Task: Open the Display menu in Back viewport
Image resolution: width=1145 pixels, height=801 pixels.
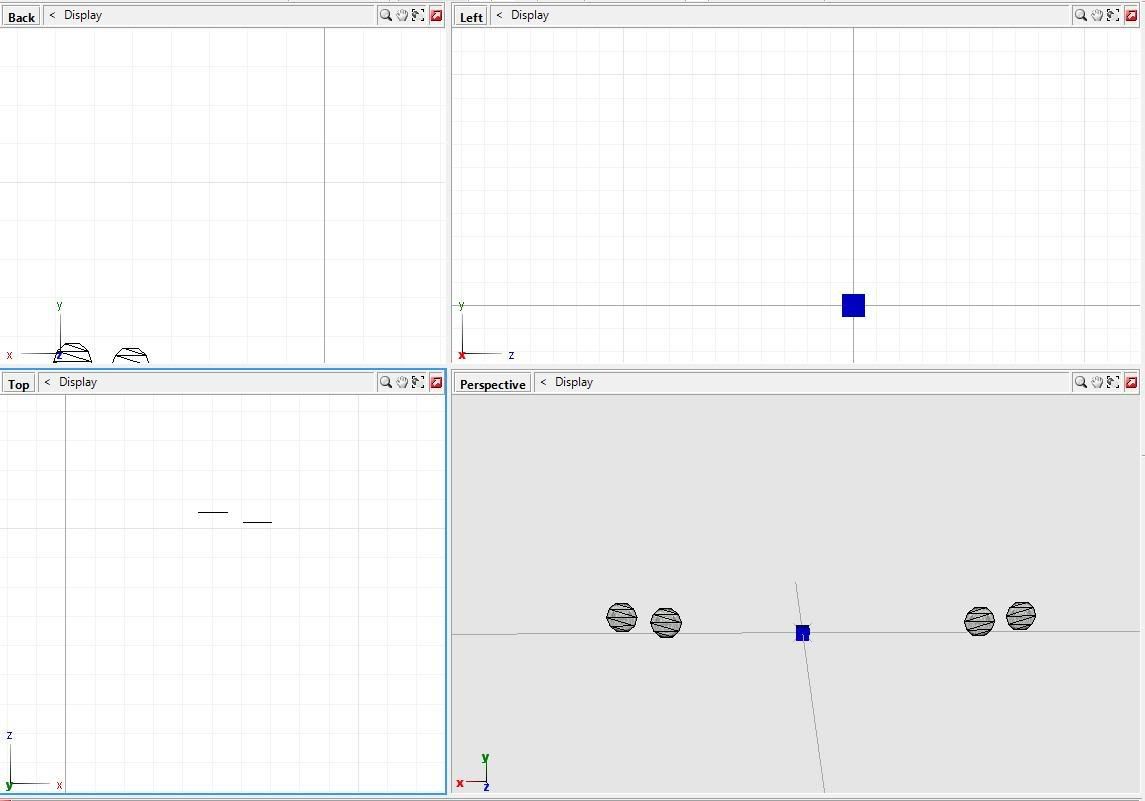Action: click(82, 16)
